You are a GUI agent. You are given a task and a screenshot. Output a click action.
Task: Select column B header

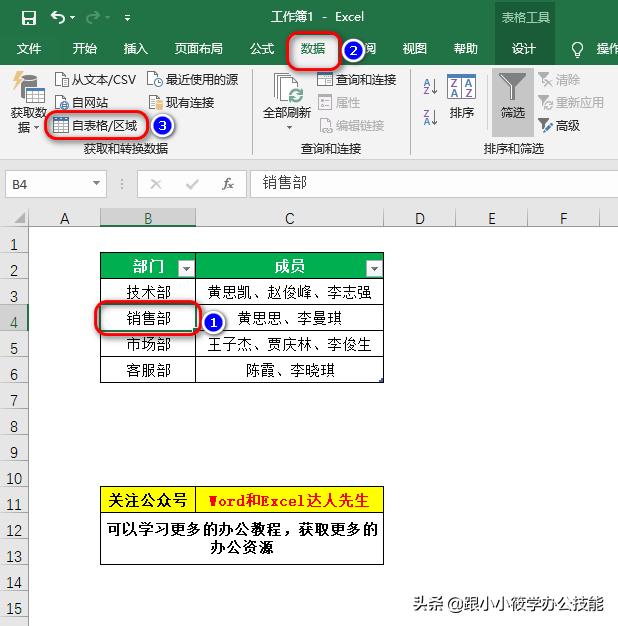(148, 218)
